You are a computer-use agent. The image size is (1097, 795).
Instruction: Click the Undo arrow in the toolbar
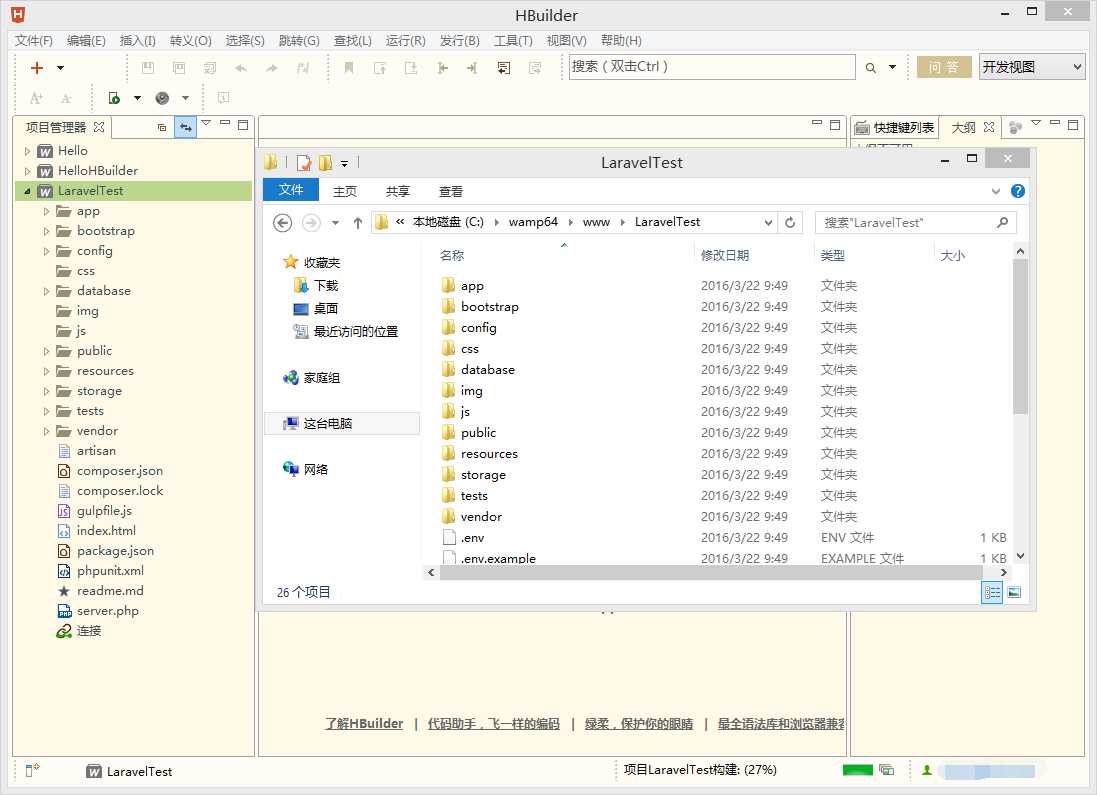point(241,68)
